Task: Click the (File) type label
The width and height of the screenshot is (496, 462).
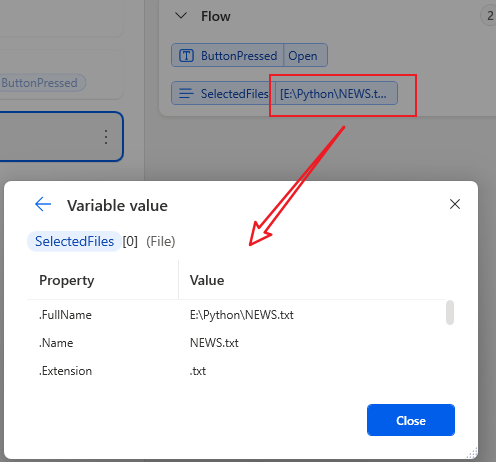Action: pyautogui.click(x=161, y=241)
